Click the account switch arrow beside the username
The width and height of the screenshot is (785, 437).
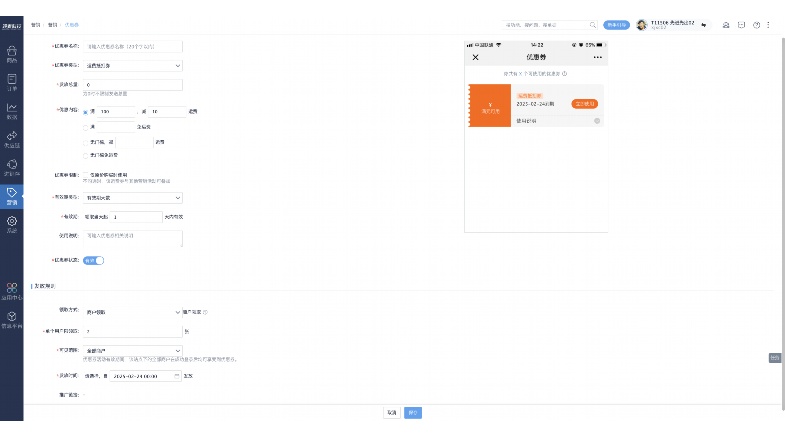704,25
